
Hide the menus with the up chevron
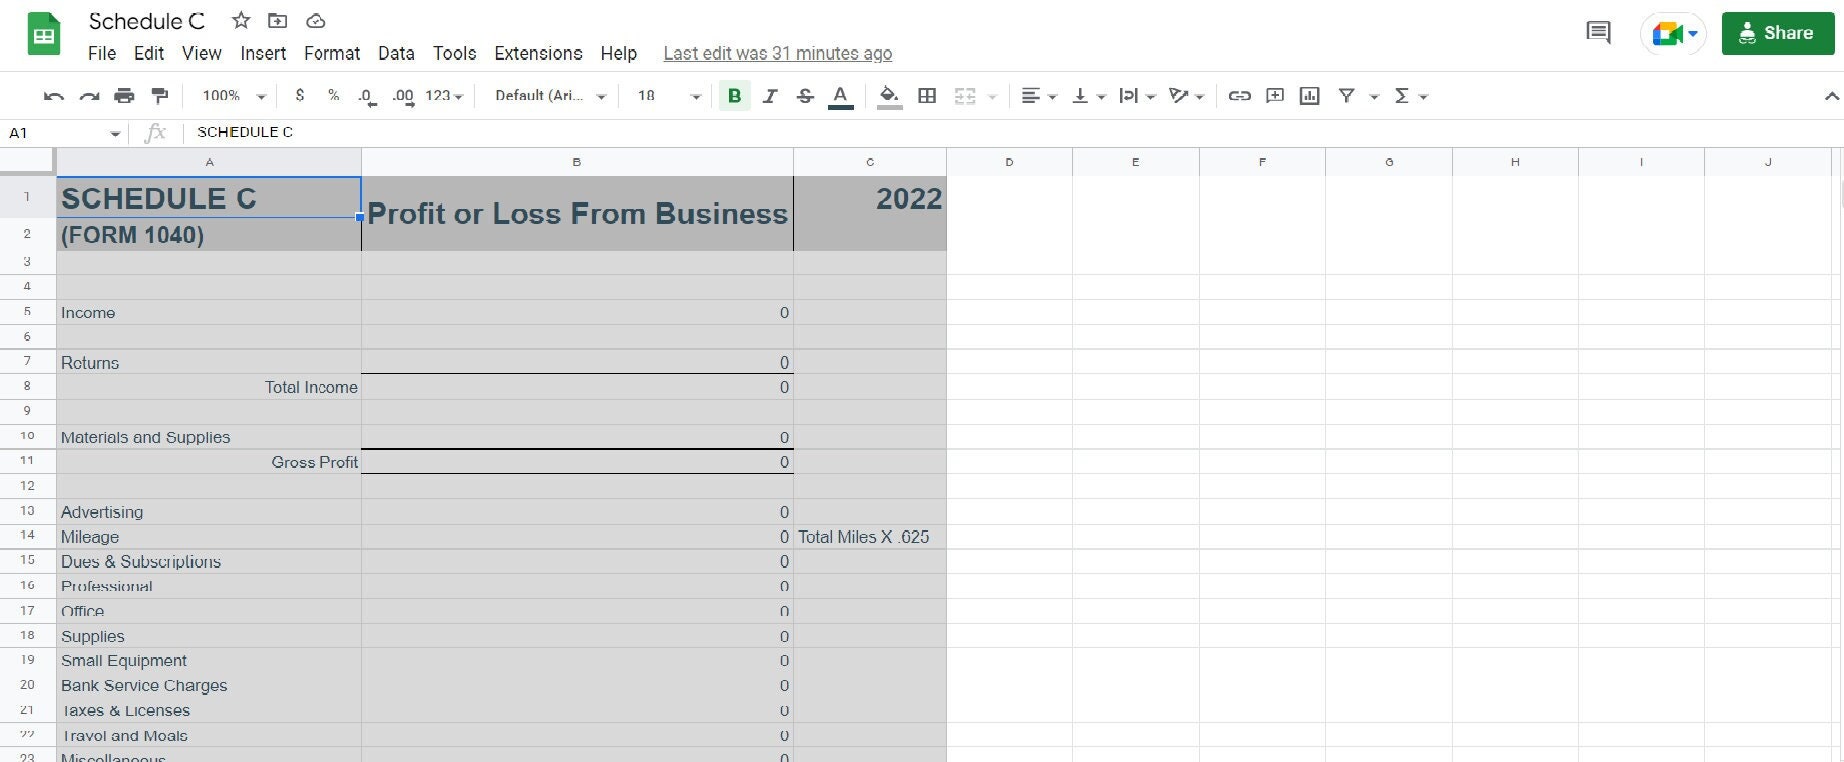click(x=1831, y=97)
